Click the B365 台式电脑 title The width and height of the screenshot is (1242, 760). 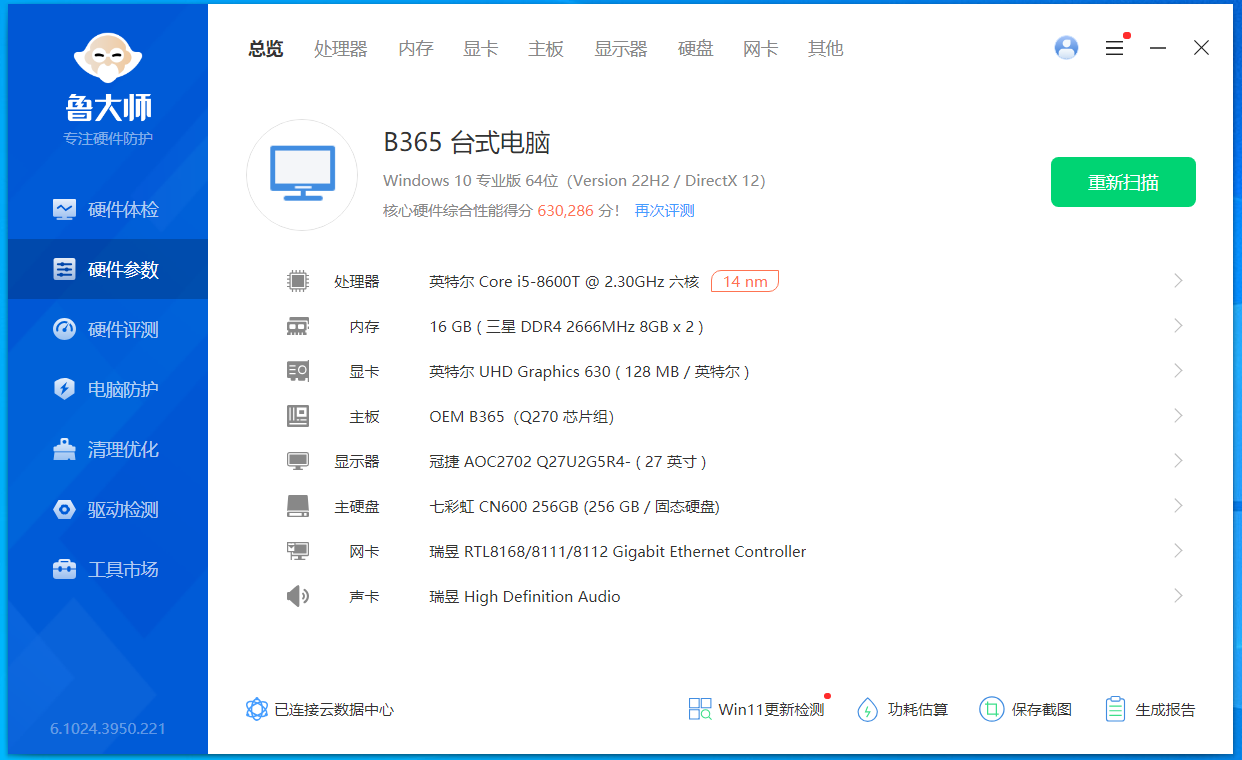pyautogui.click(x=467, y=143)
